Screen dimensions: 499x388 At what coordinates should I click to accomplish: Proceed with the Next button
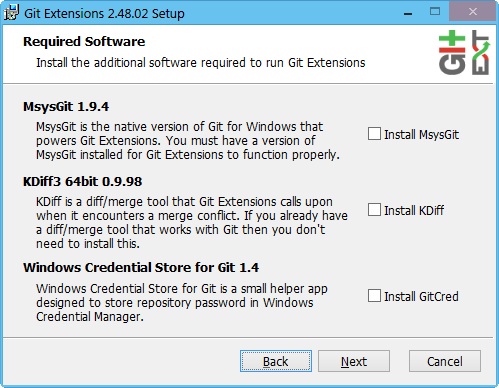[x=354, y=361]
